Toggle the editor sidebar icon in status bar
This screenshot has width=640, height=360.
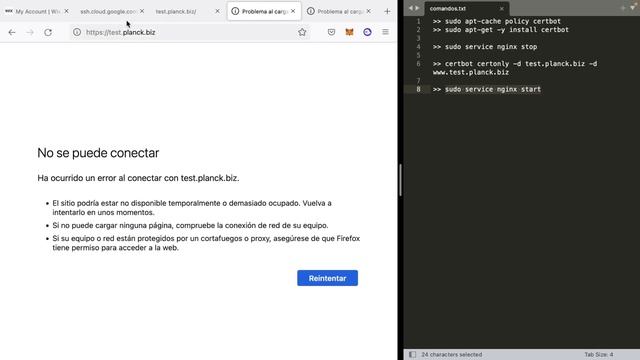tap(412, 354)
